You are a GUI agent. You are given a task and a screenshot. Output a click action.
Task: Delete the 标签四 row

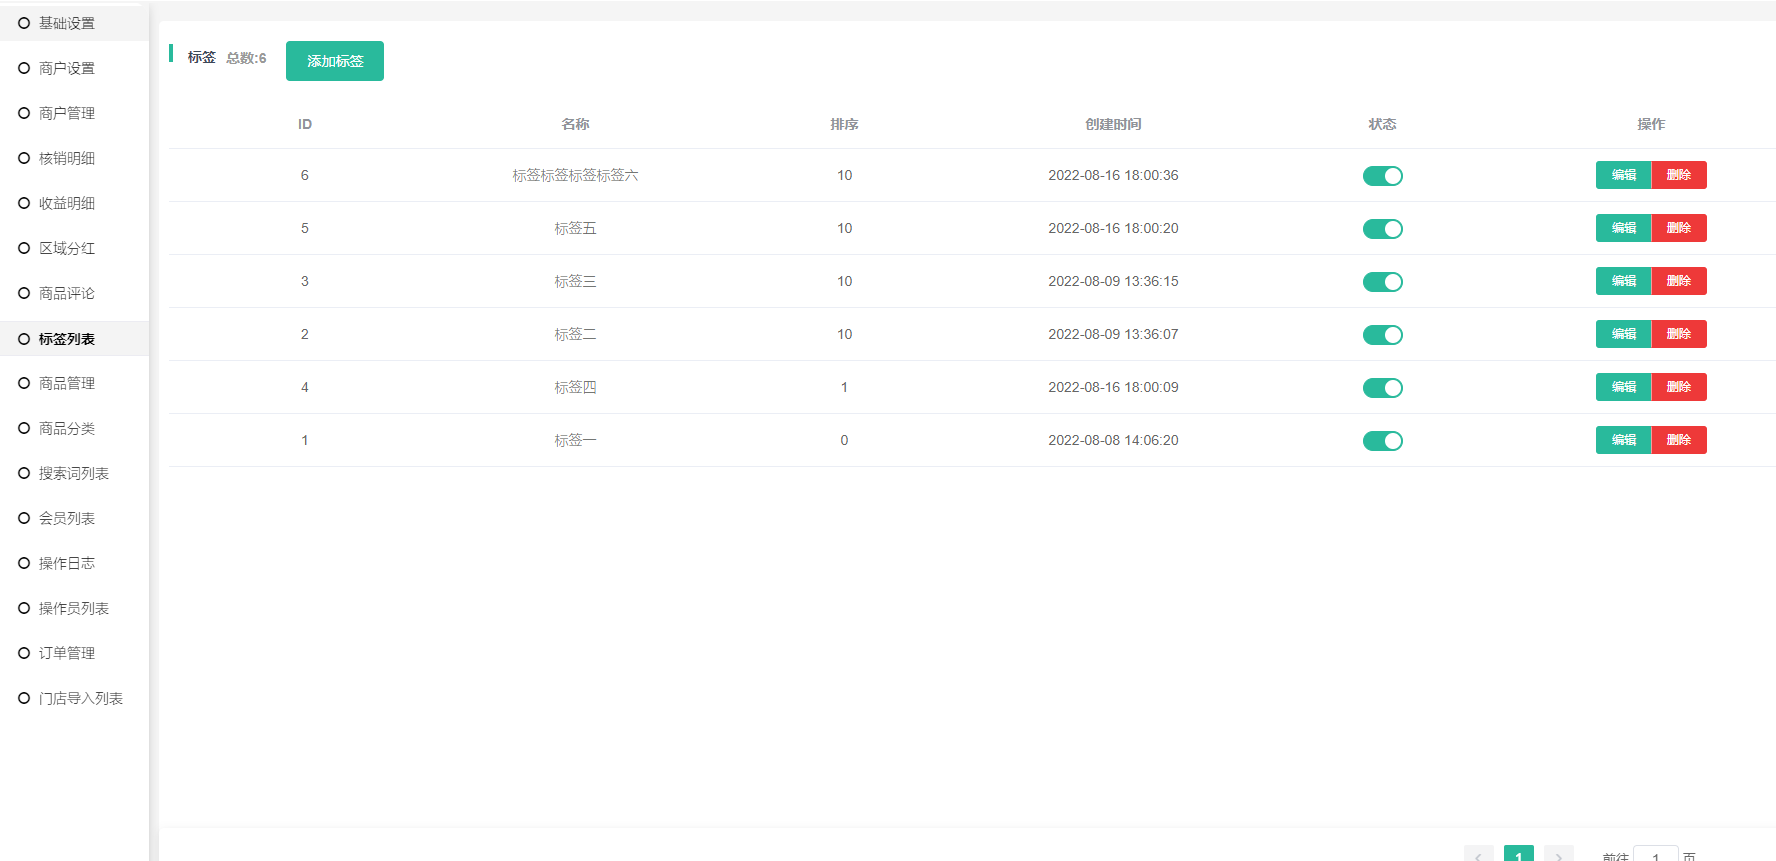coord(1678,387)
